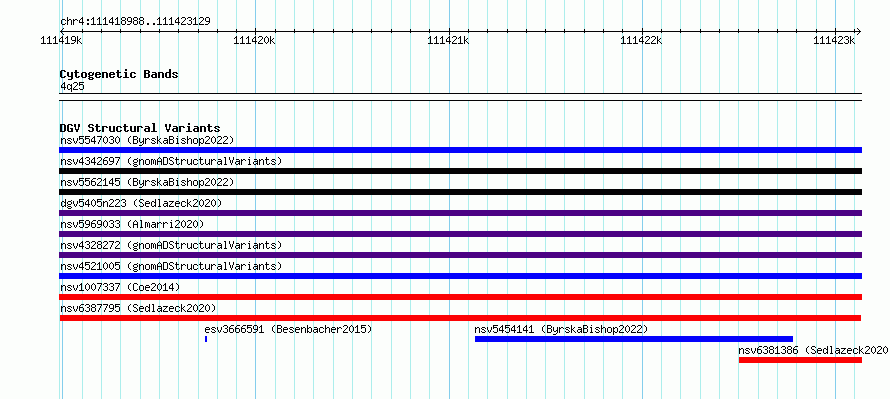Open variant nsv5454141 (ByrskaBishop2022) label
Image resolution: width=890 pixels, height=399 pixels.
[561, 329]
